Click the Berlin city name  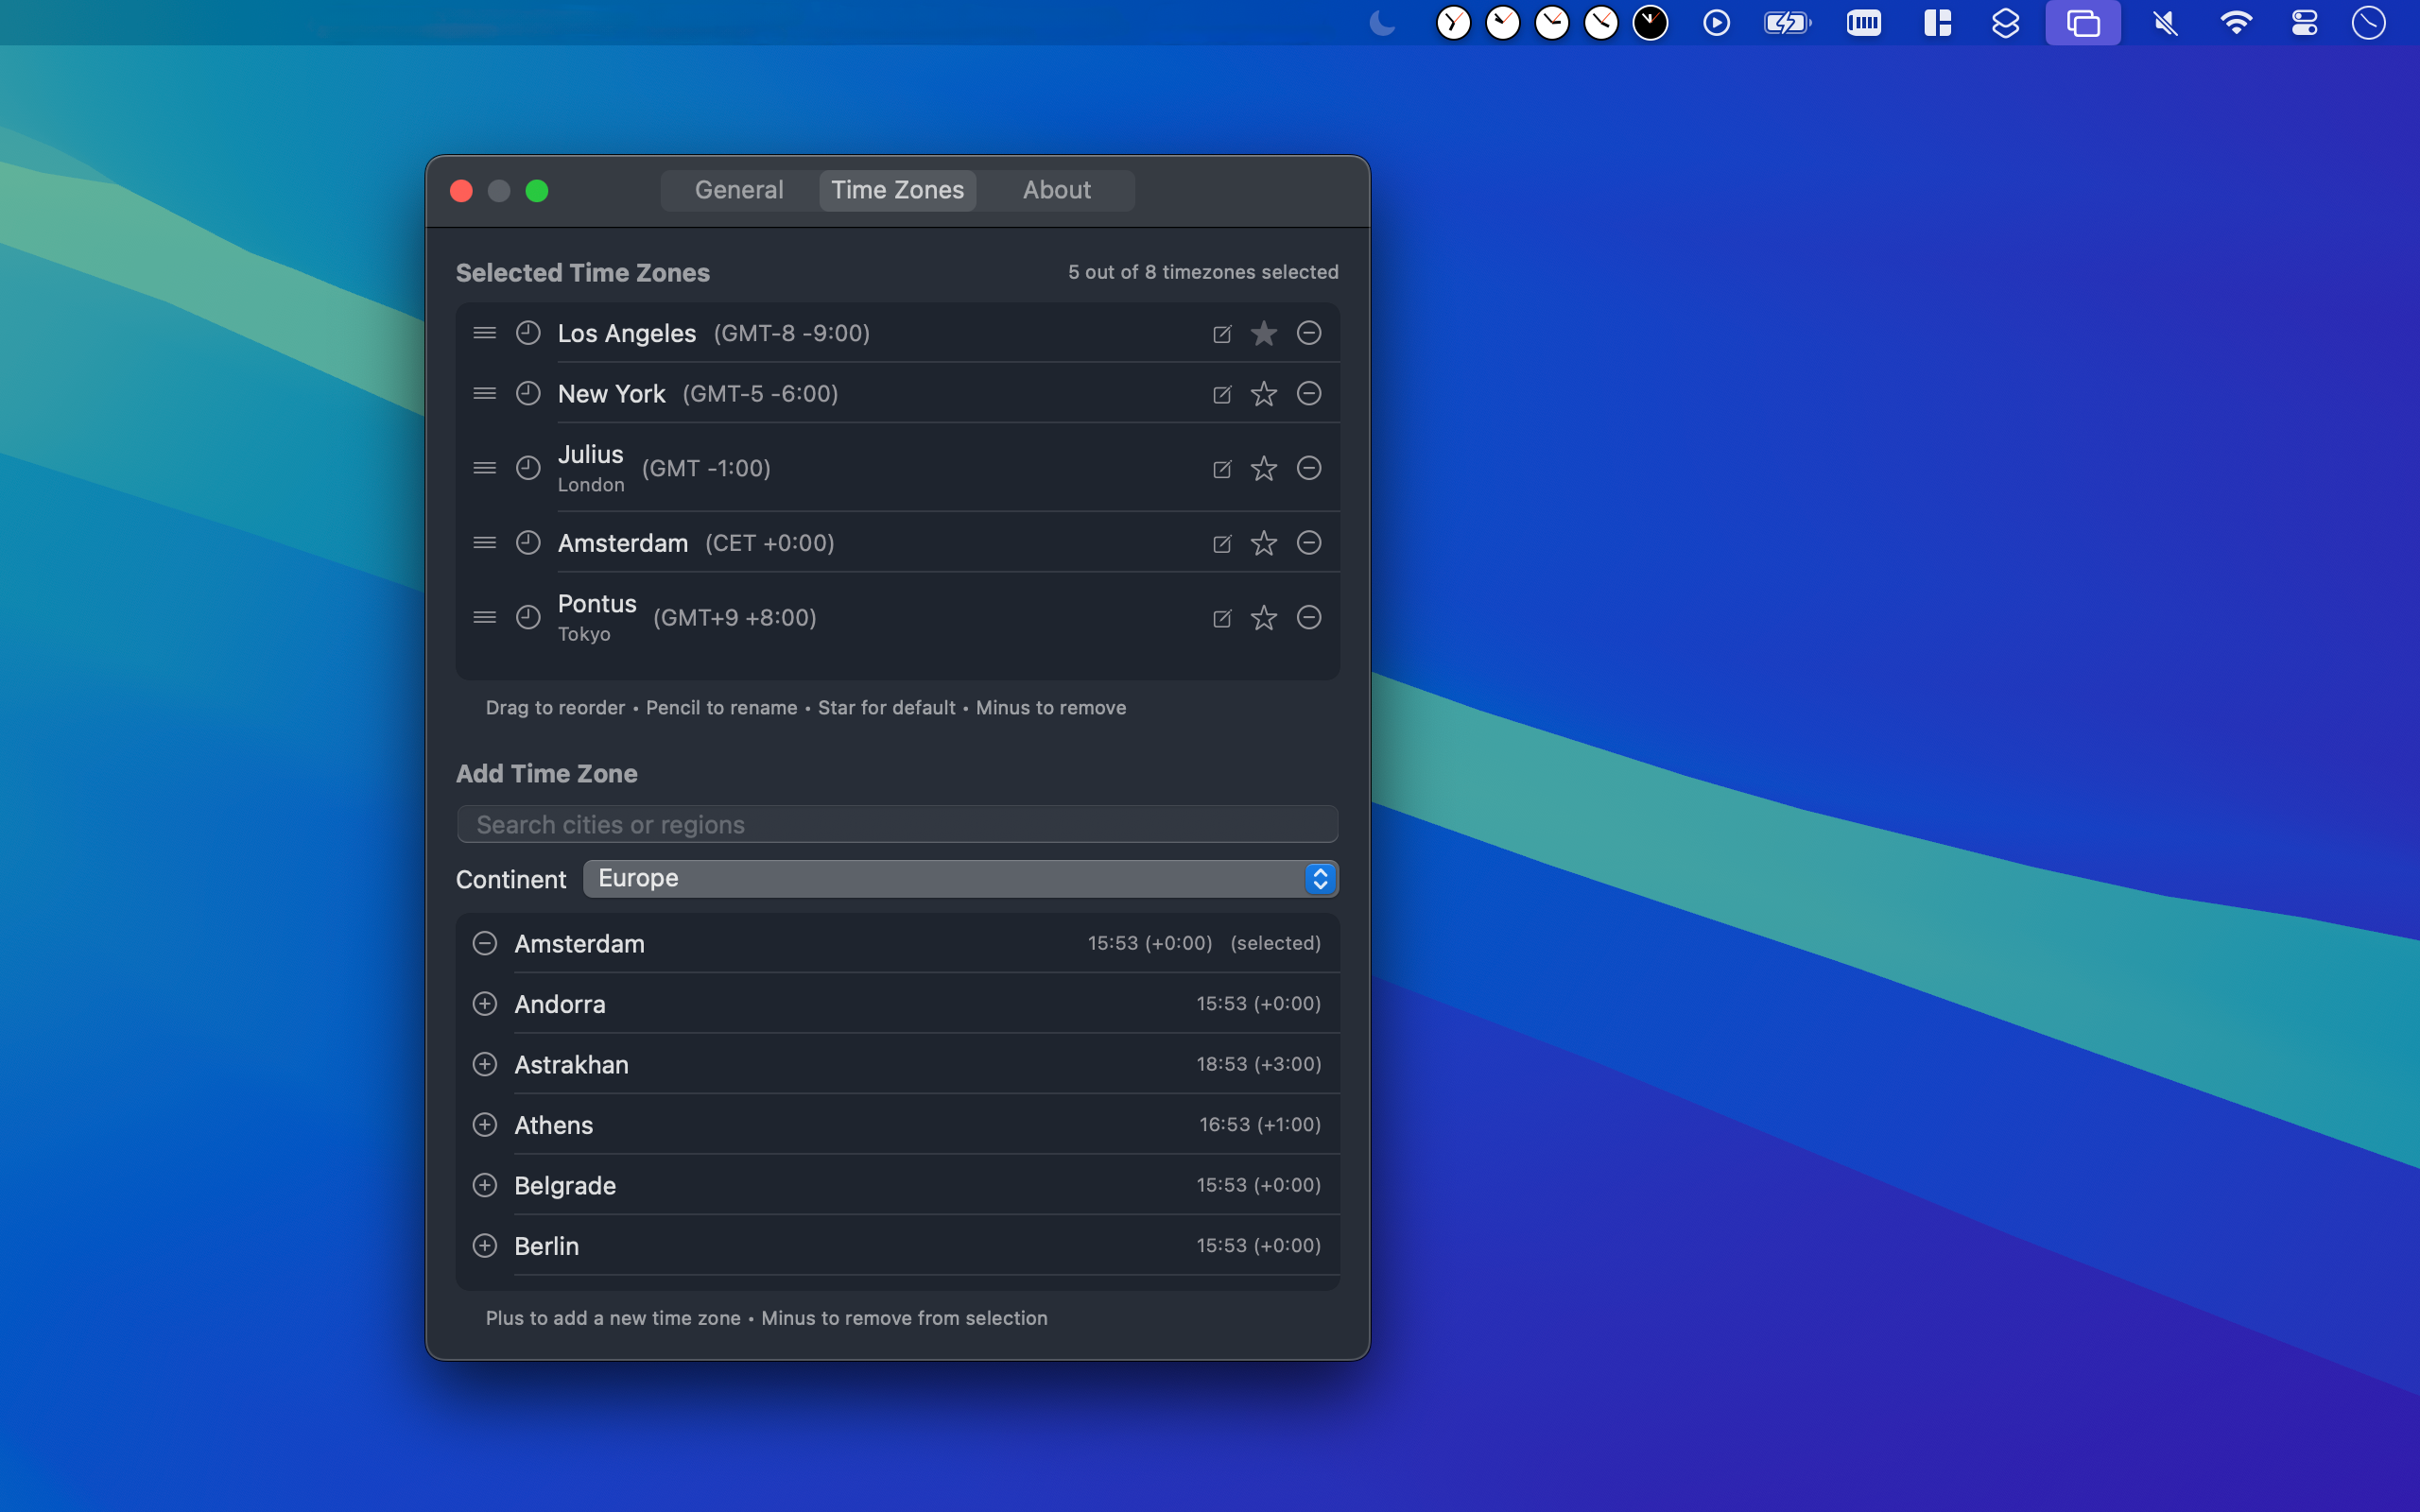point(546,1246)
